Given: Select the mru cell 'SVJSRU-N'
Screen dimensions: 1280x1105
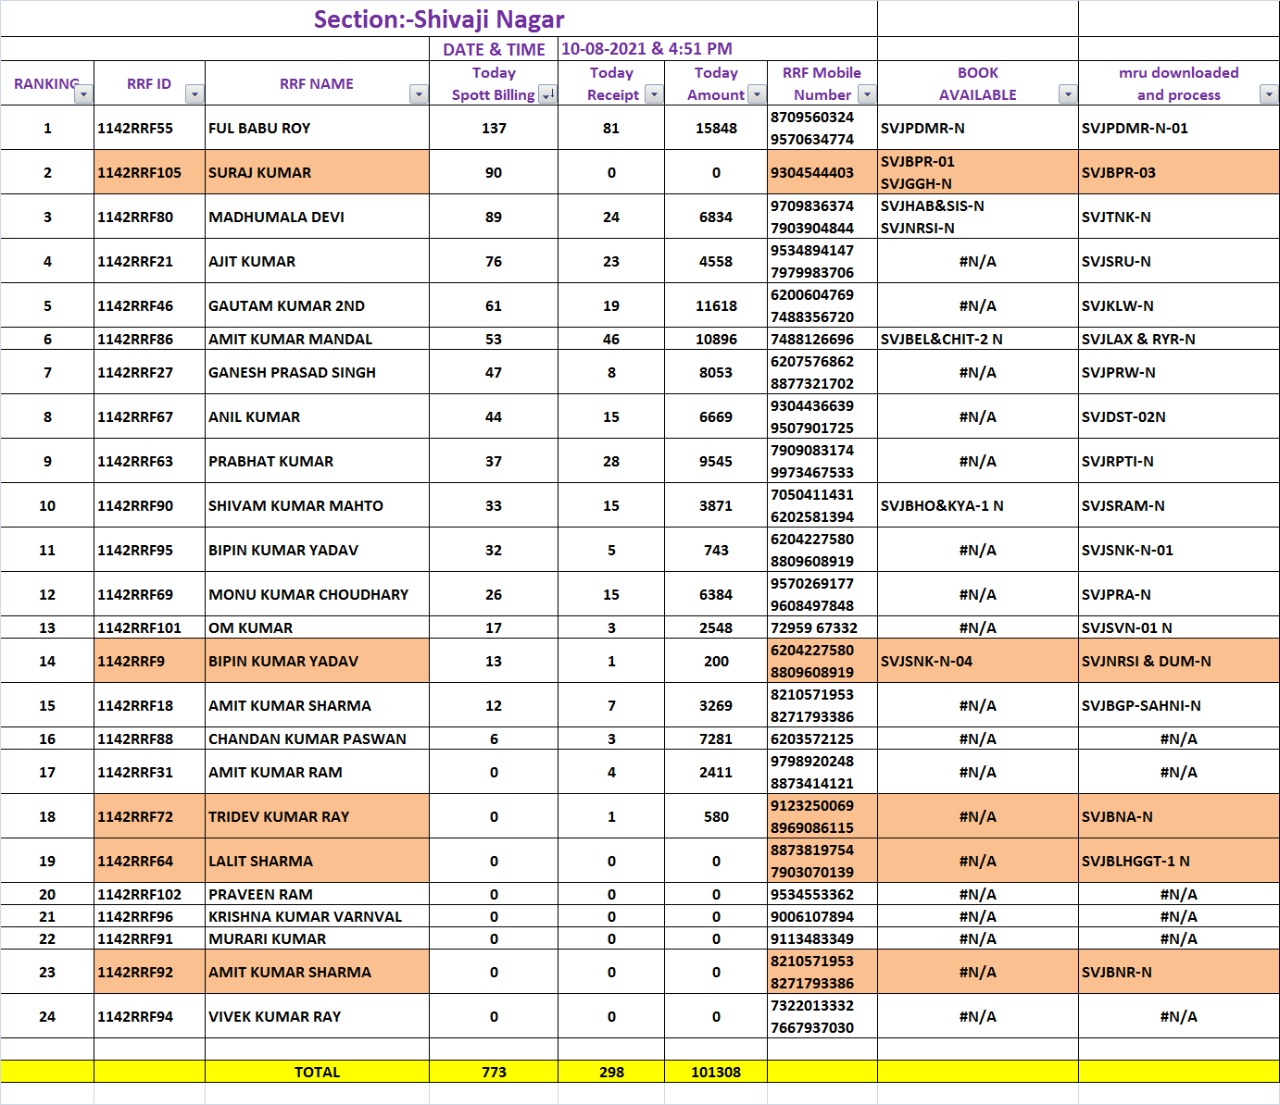Looking at the screenshot, I should click(x=1179, y=261).
